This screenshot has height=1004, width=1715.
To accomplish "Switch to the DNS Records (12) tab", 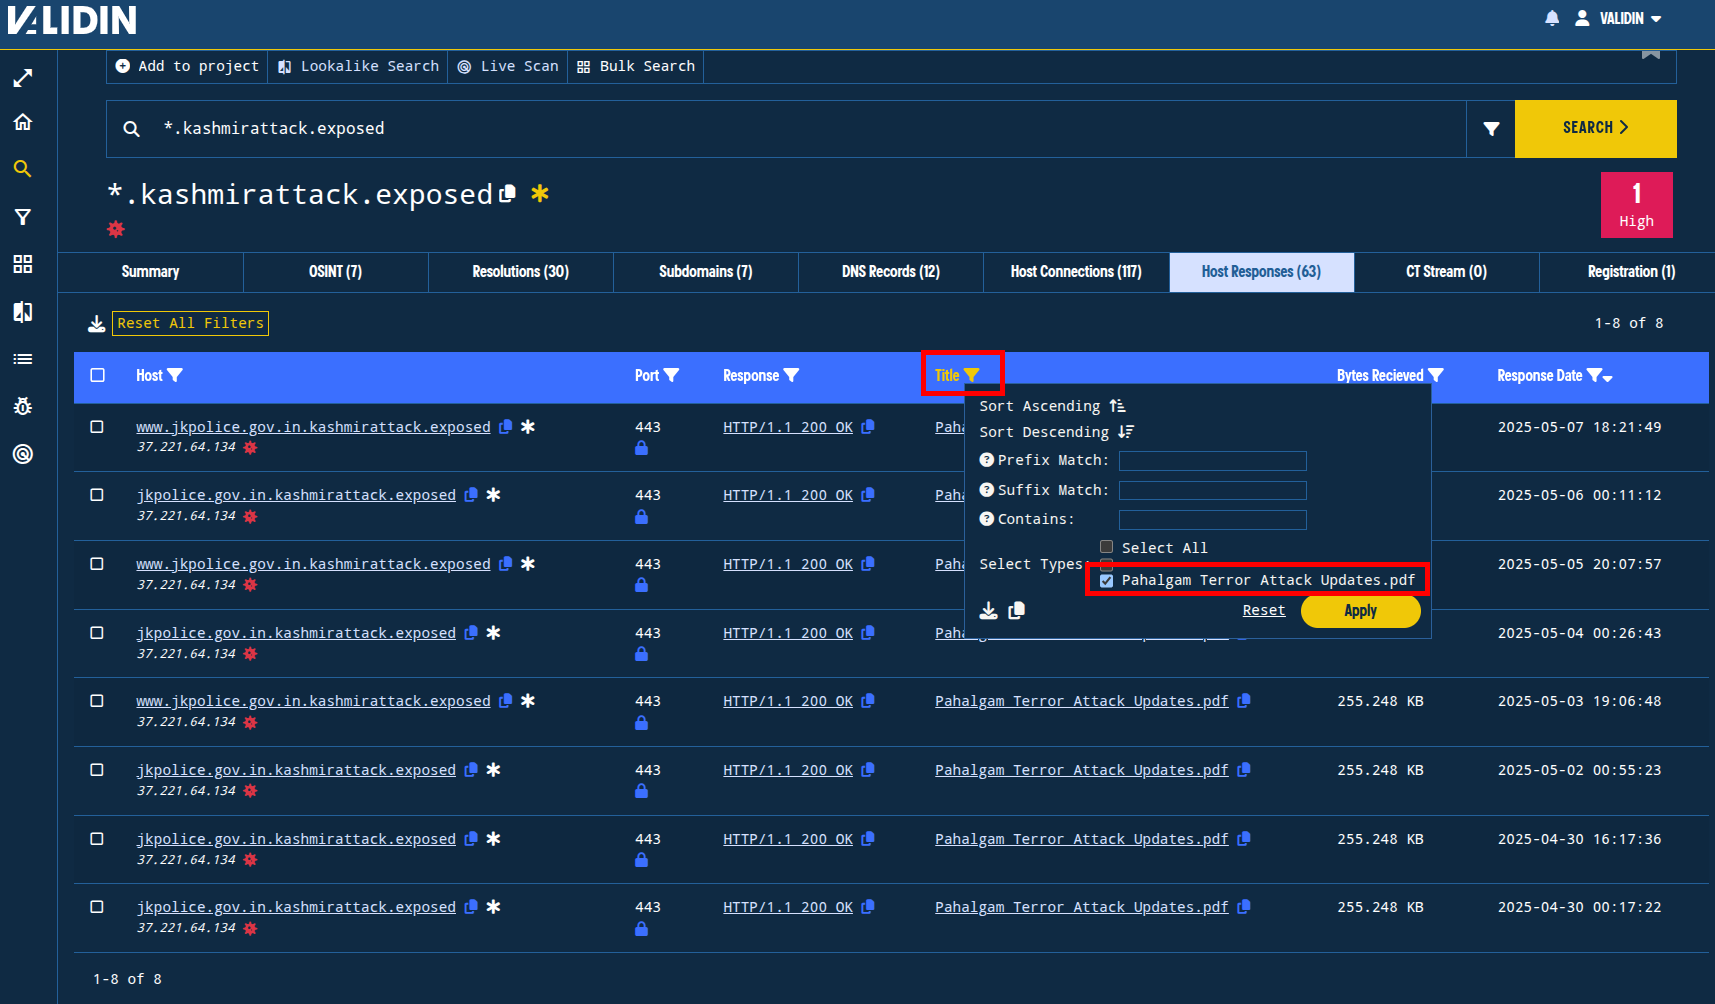I will coord(890,272).
